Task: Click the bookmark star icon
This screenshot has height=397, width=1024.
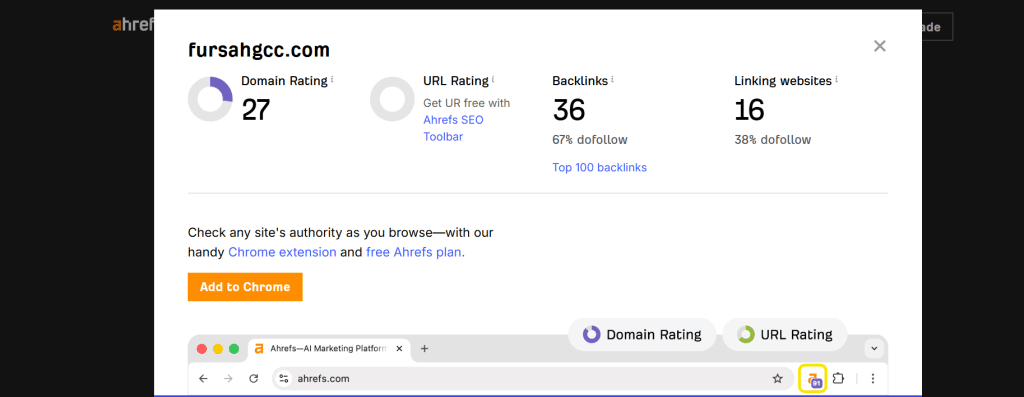Action: pyautogui.click(x=777, y=378)
